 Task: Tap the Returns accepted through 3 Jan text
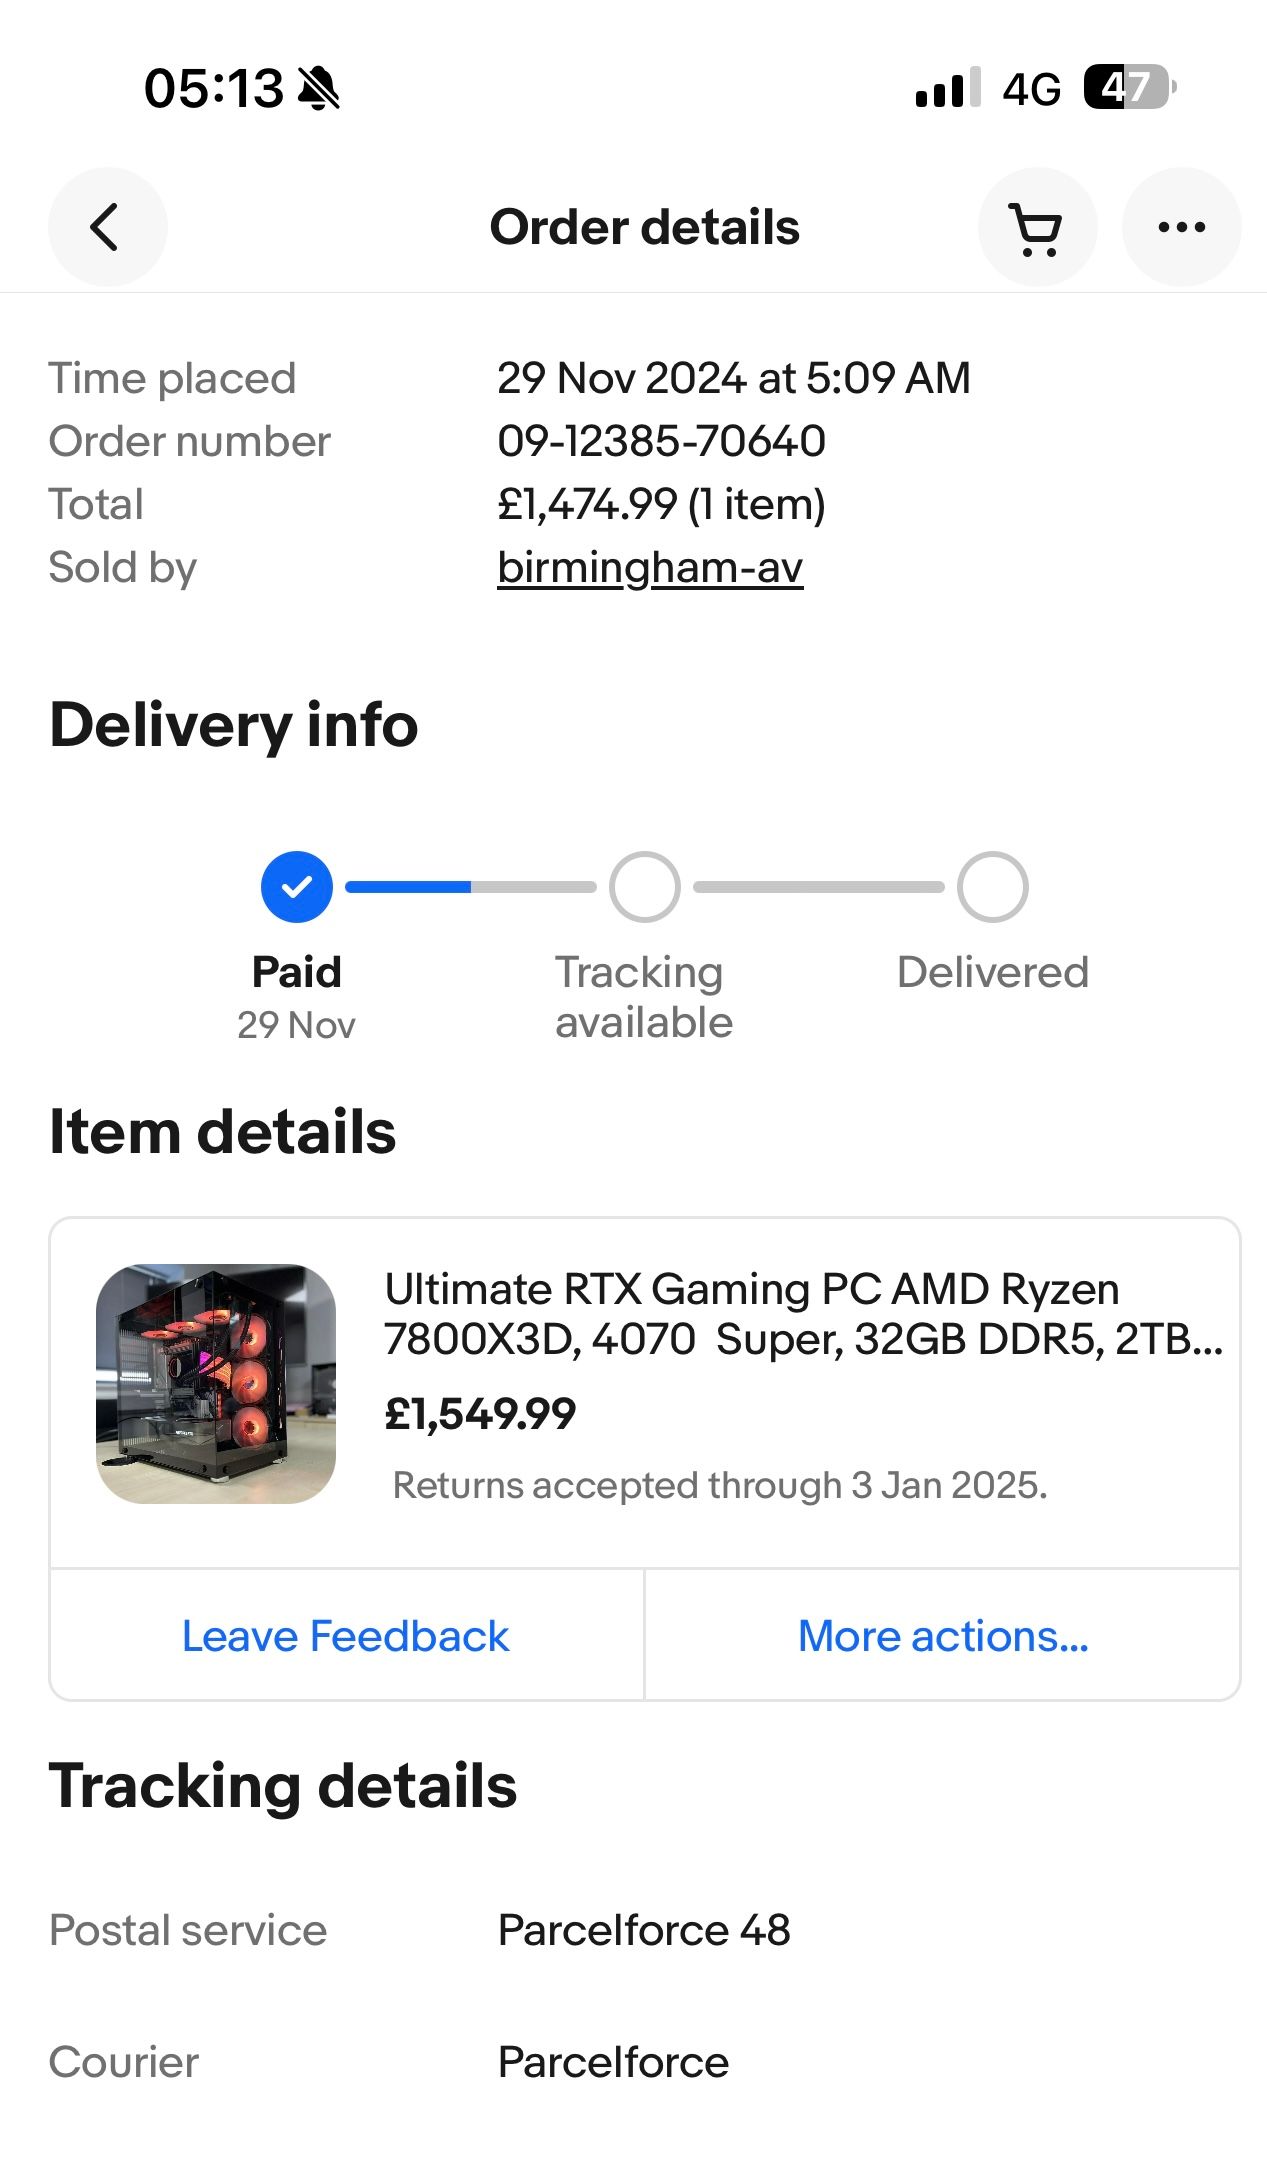point(720,1486)
